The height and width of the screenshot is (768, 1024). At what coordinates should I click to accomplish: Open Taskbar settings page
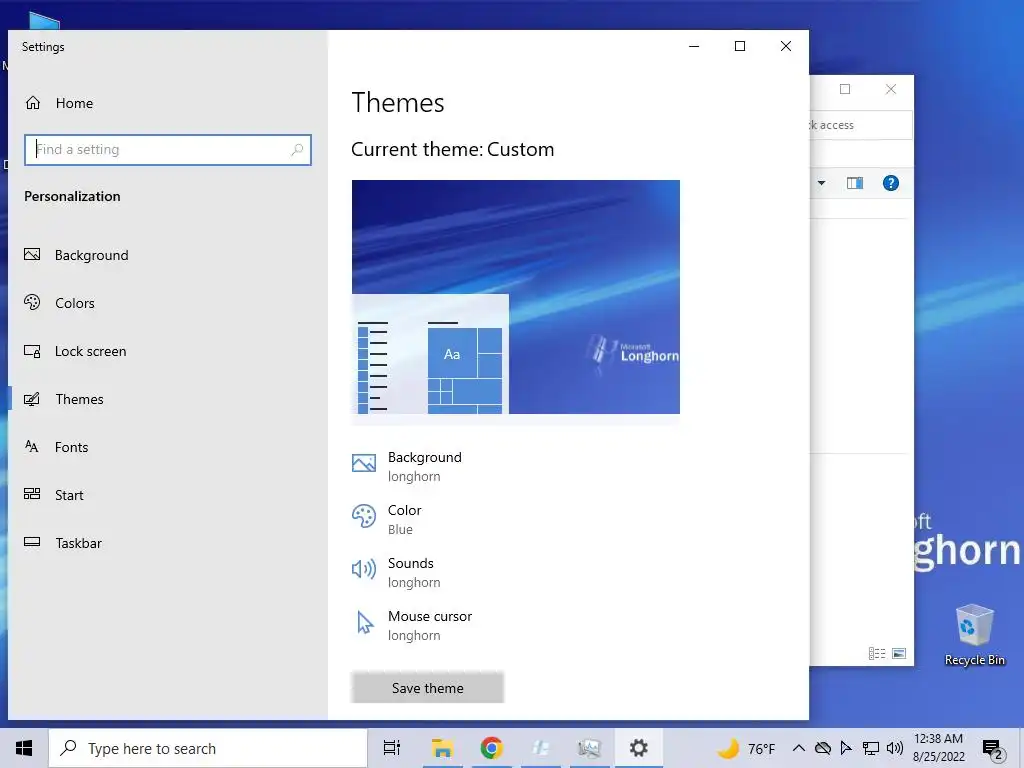[x=63, y=543]
